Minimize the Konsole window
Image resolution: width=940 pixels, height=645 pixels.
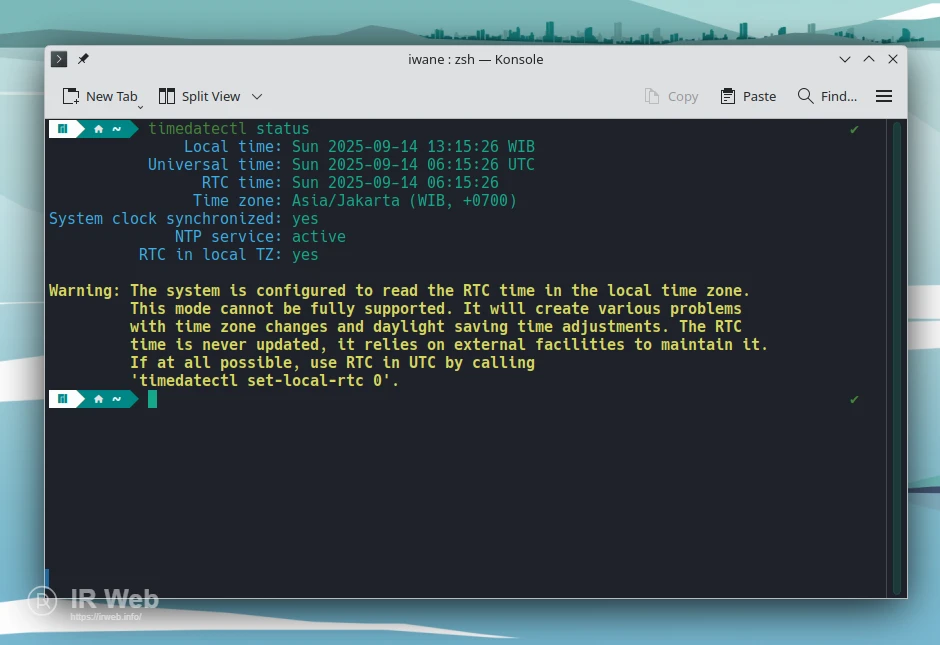845,59
